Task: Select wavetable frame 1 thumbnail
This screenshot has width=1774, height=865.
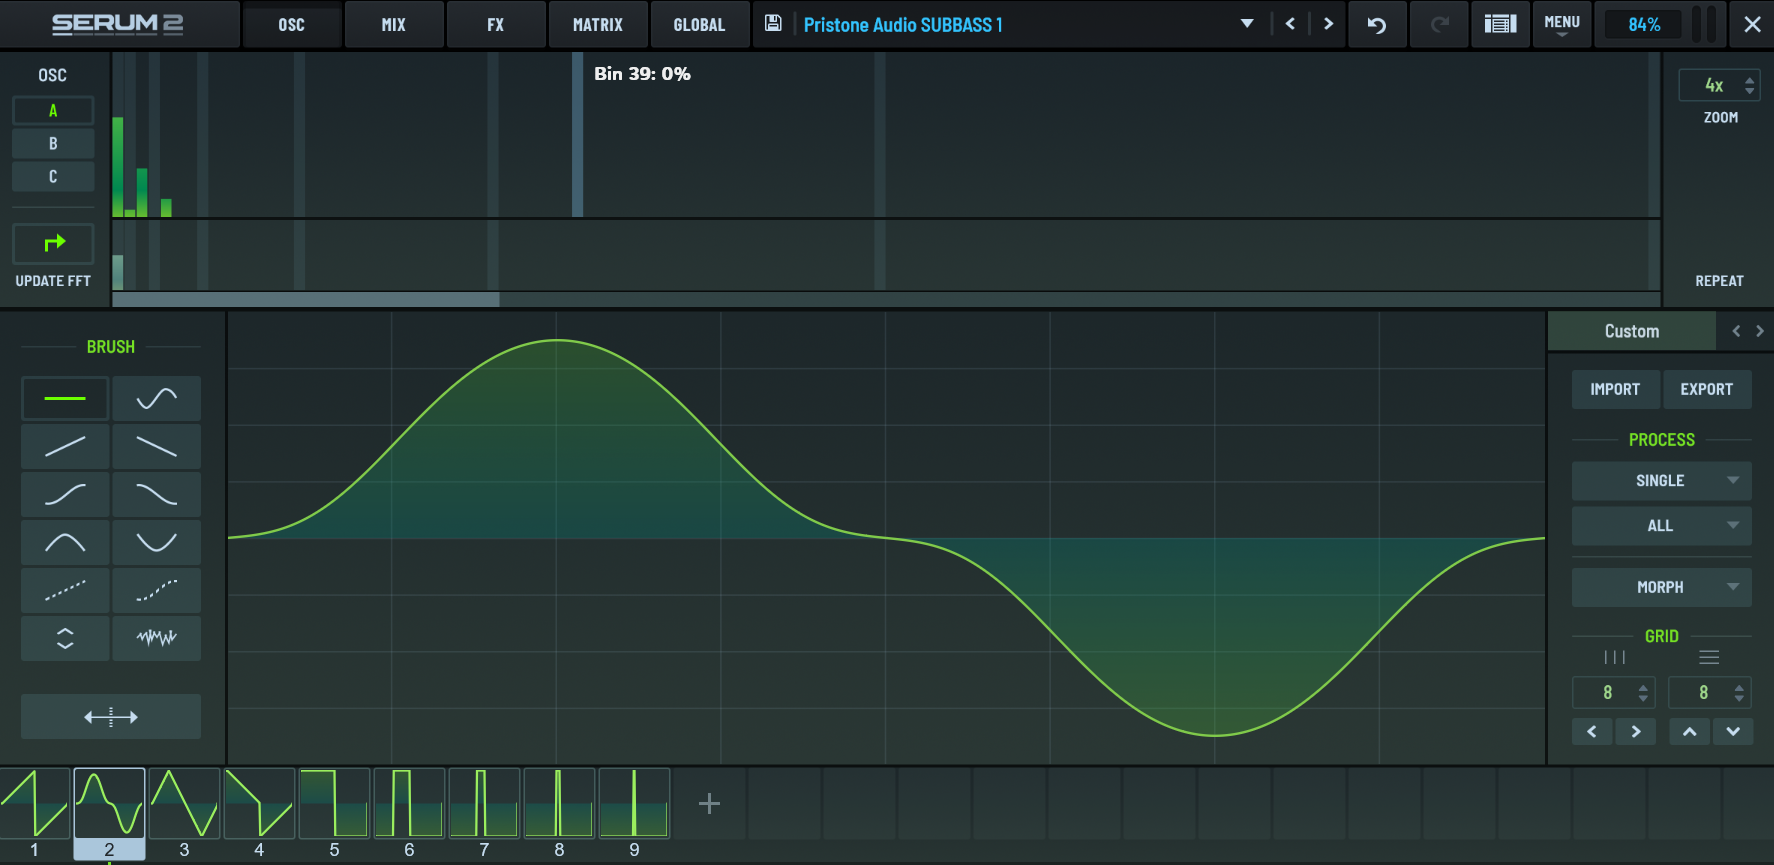Action: [34, 803]
